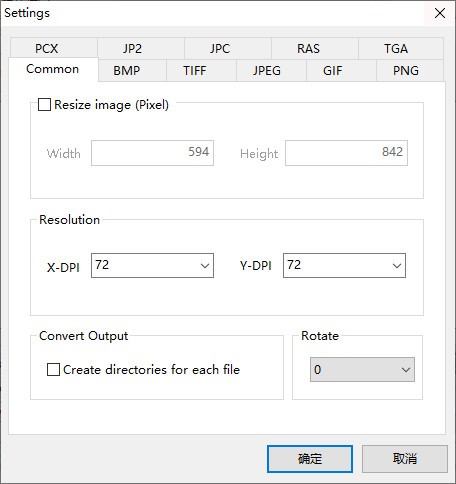Select the Common tab
Image resolution: width=456 pixels, height=484 pixels.
click(x=53, y=69)
